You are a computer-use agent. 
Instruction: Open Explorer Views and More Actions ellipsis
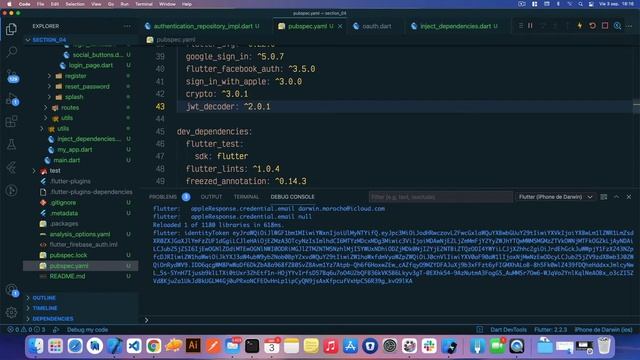[127, 26]
